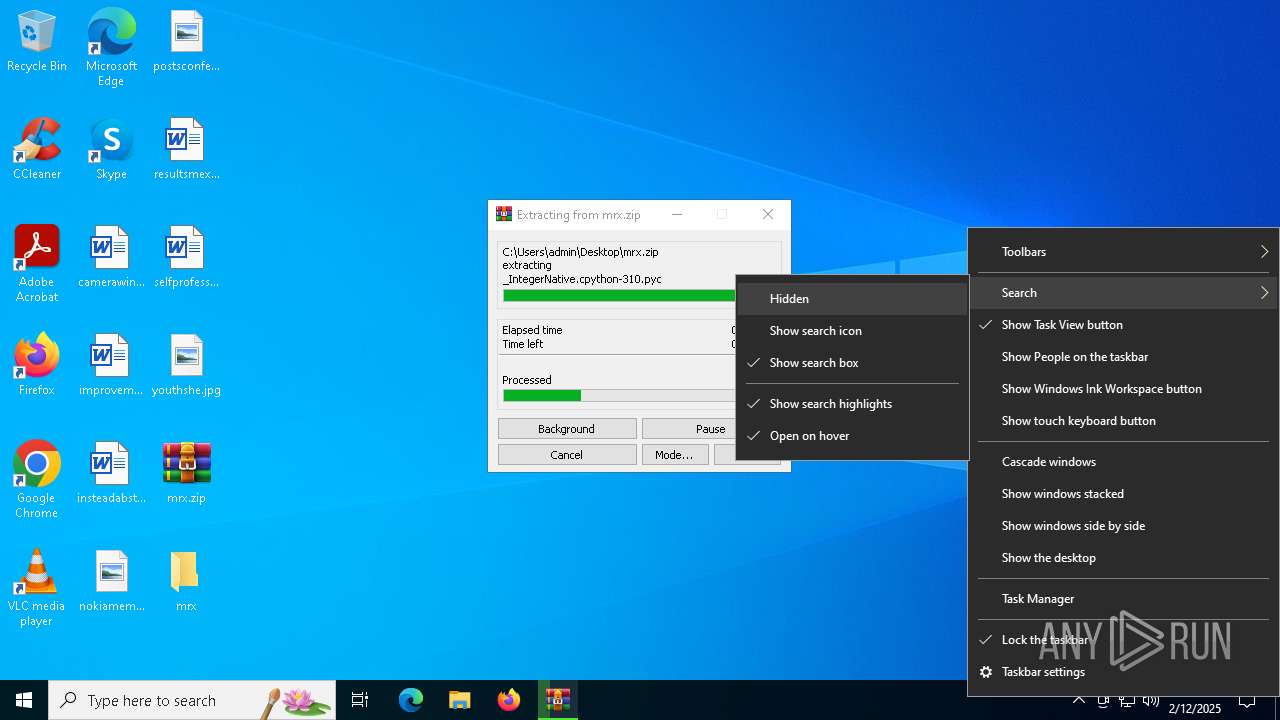This screenshot has width=1280, height=720.
Task: Click the Task View taskbar icon
Action: click(x=360, y=700)
